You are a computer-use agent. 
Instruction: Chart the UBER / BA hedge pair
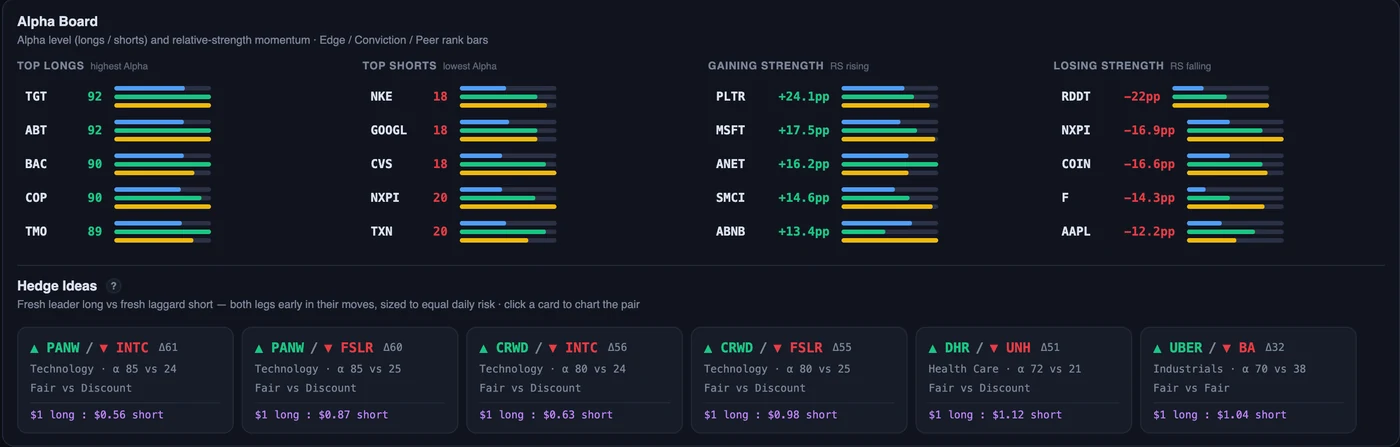1247,380
